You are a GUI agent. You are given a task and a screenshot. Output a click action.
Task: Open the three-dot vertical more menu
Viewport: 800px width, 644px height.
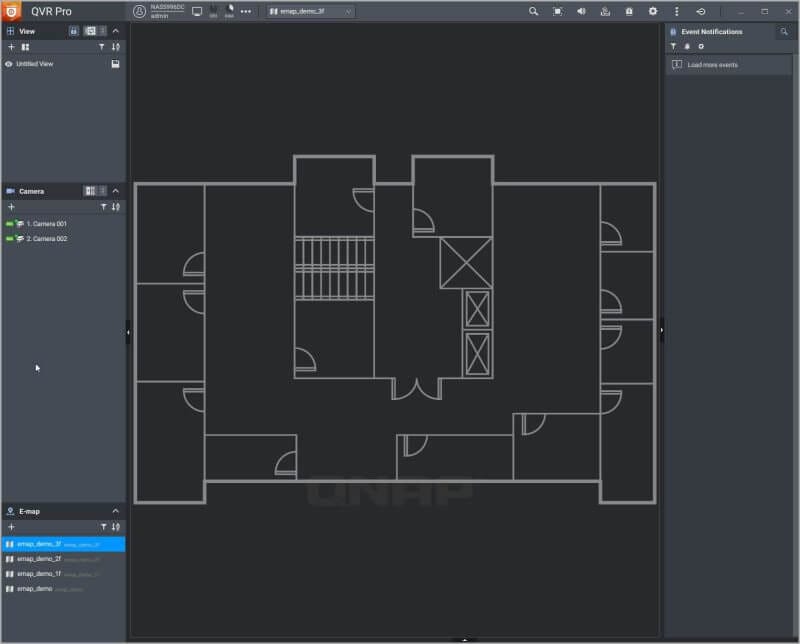(677, 11)
